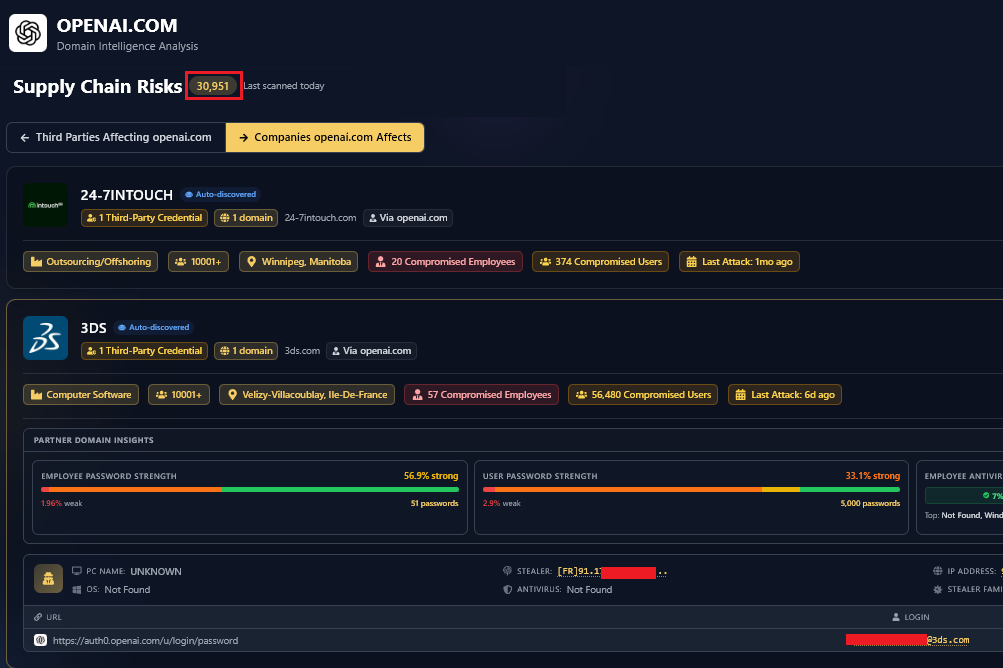The image size is (1003, 668).
Task: Click Last scanned today text
Action: (284, 86)
